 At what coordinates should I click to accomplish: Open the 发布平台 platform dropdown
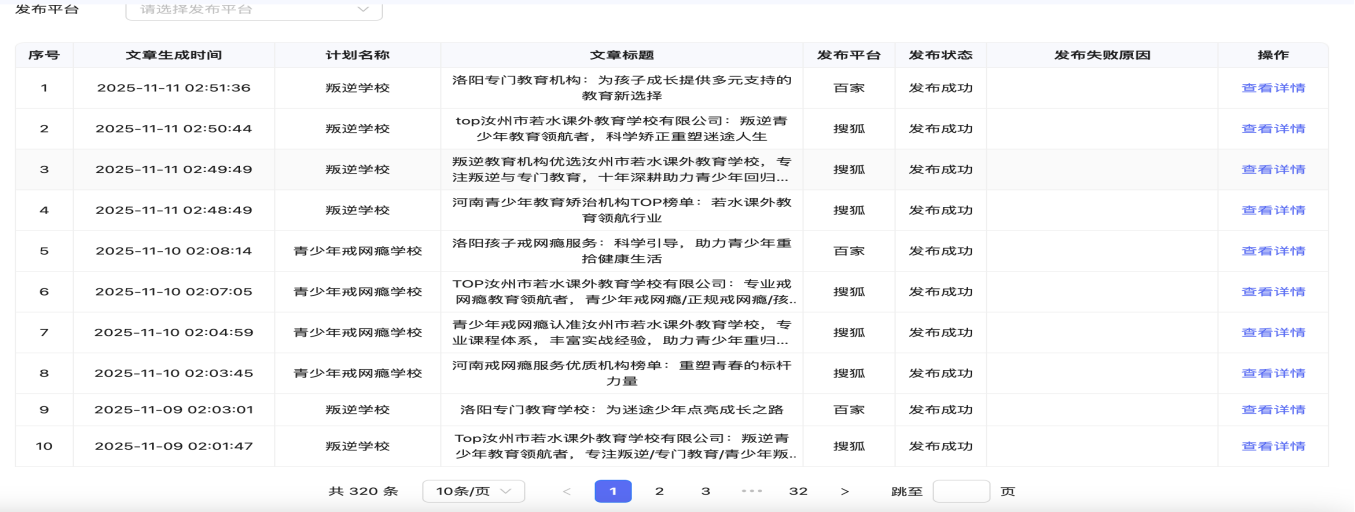[253, 9]
